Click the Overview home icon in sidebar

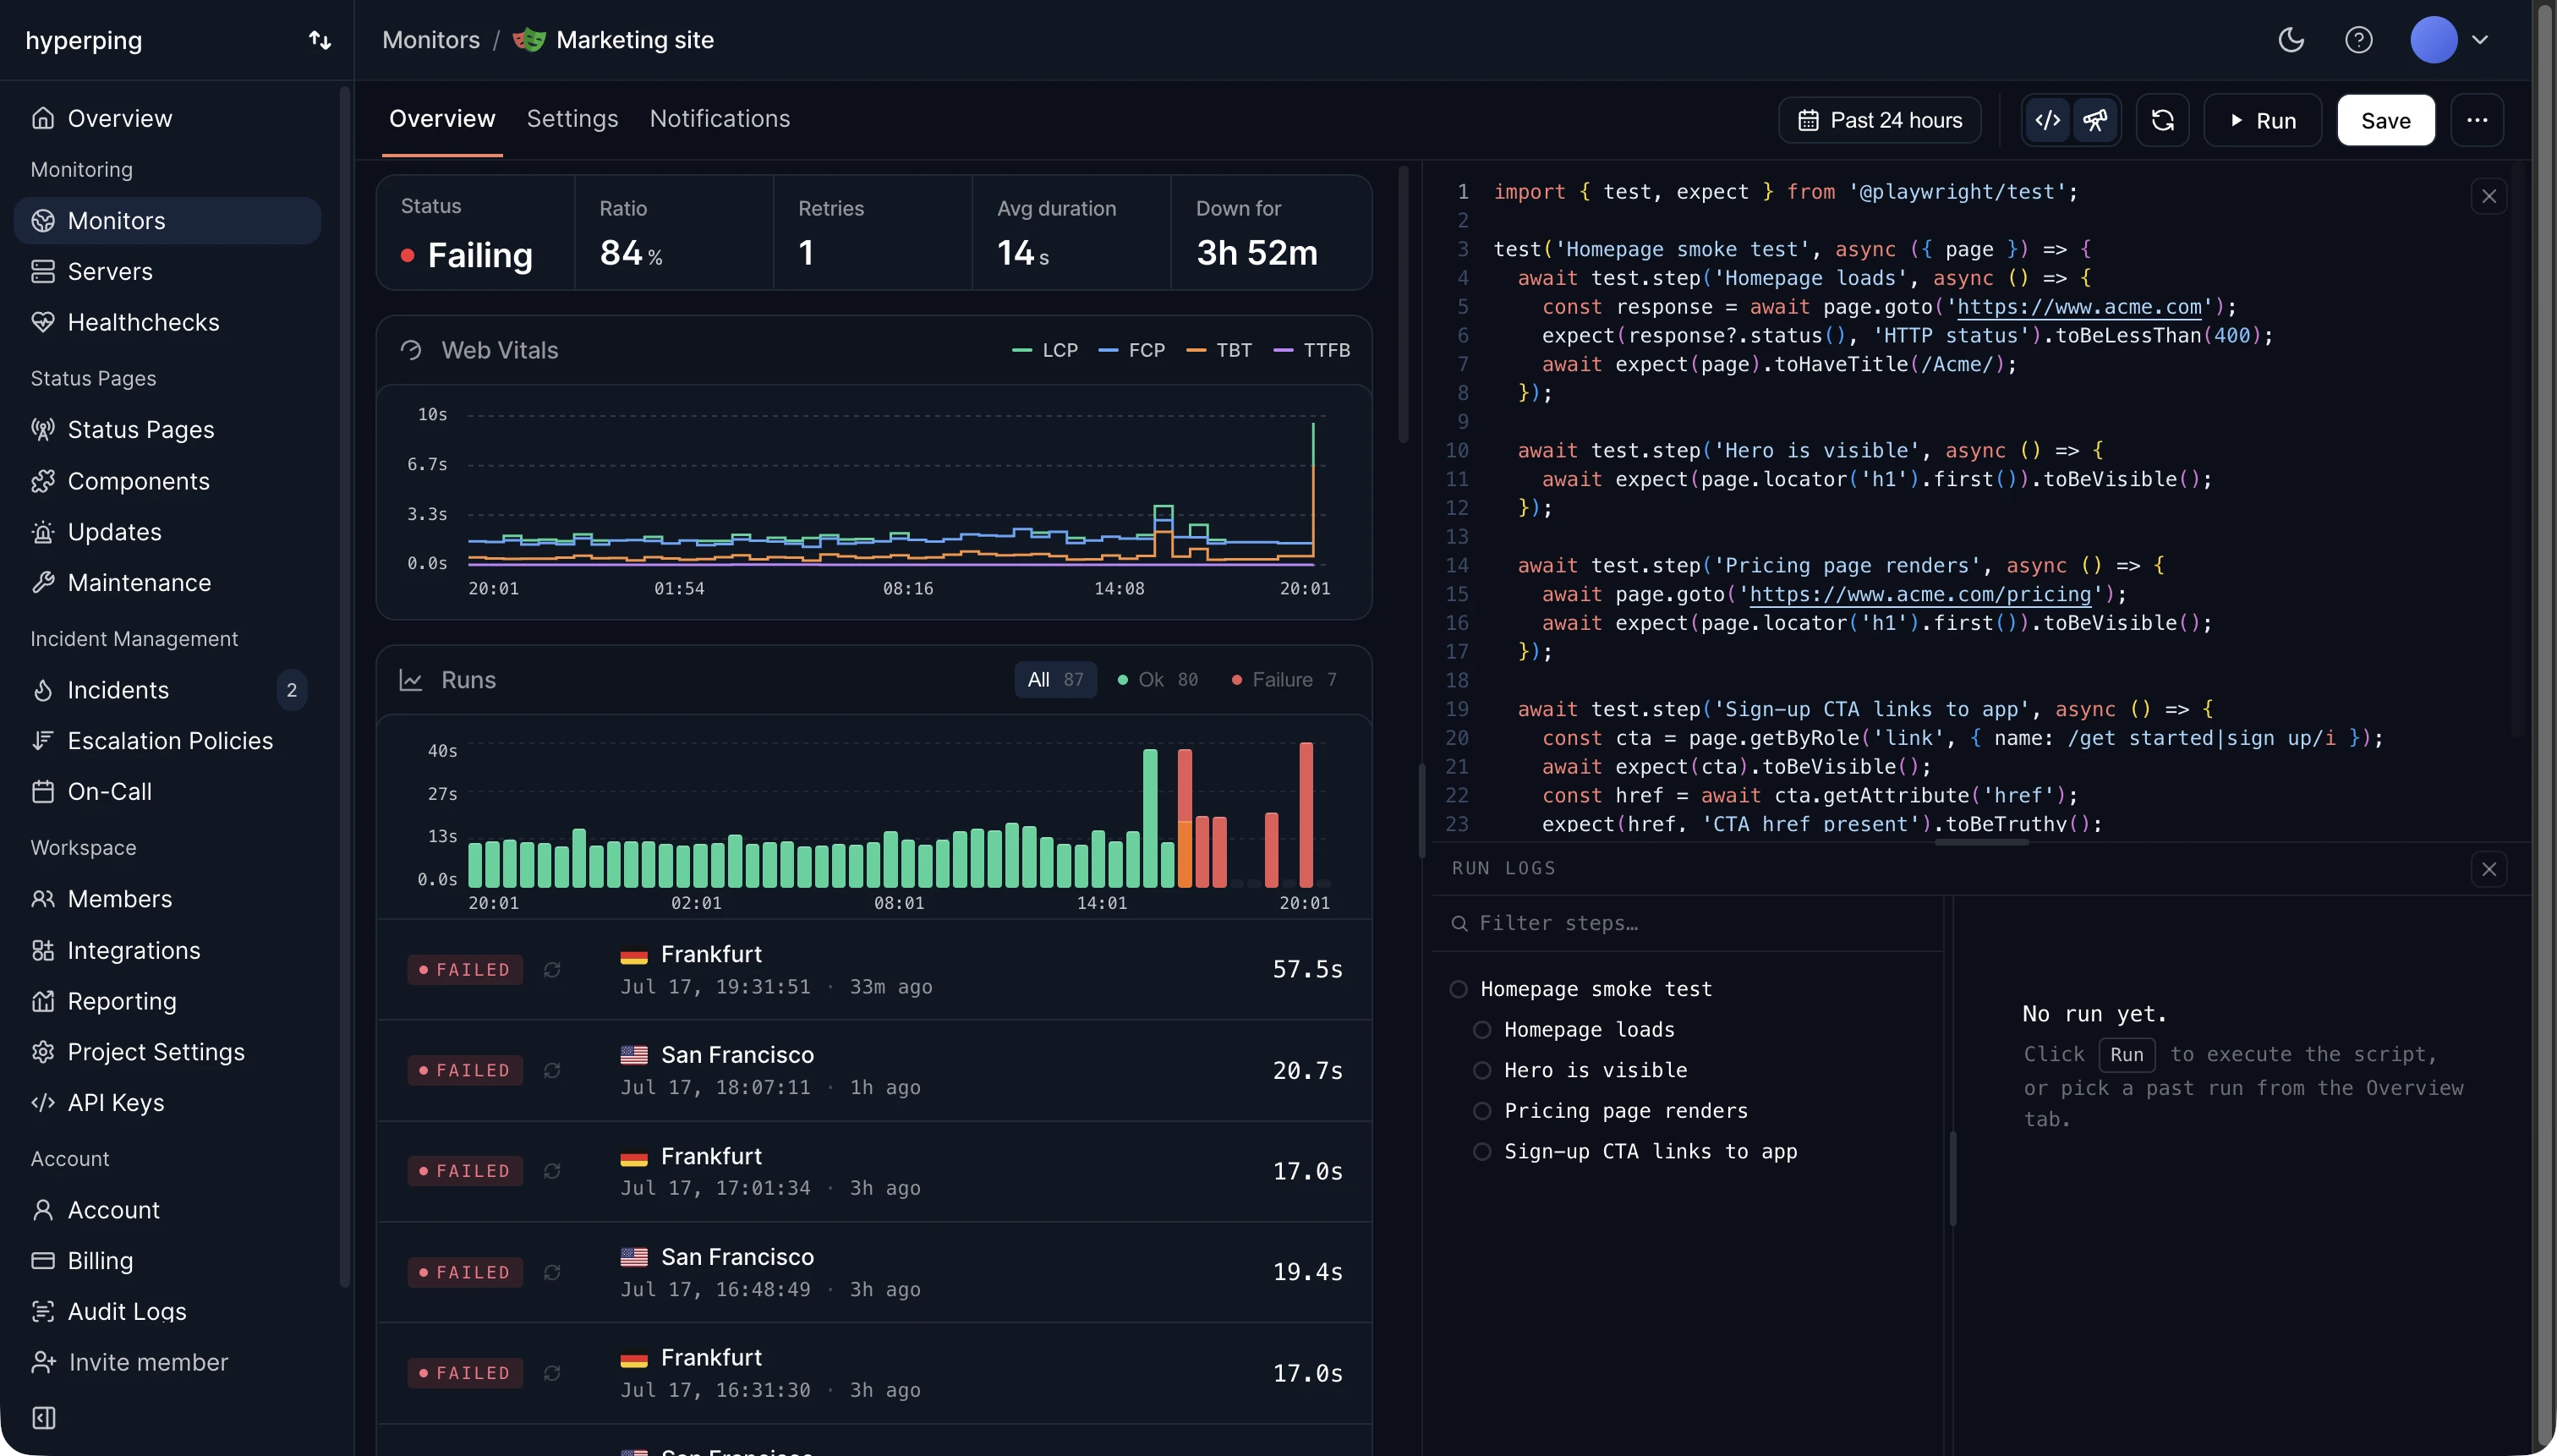(x=43, y=118)
